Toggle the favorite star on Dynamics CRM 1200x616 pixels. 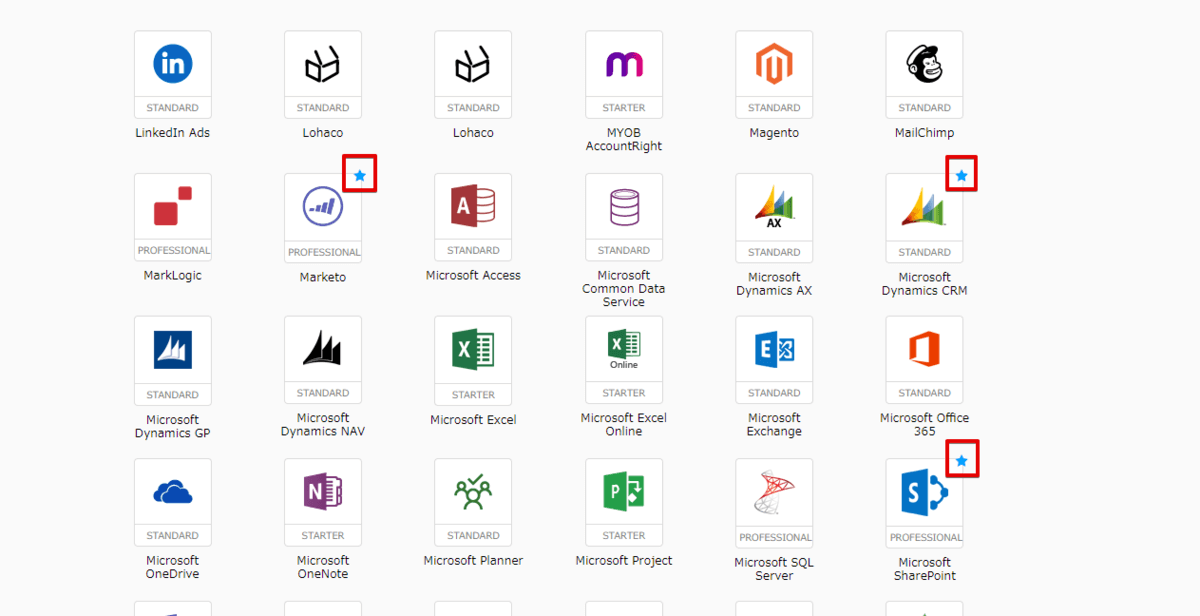[961, 176]
